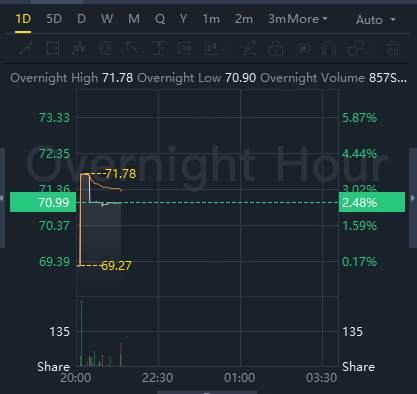Expand the right side panel arrow
This screenshot has height=394, width=417.
[413, 198]
